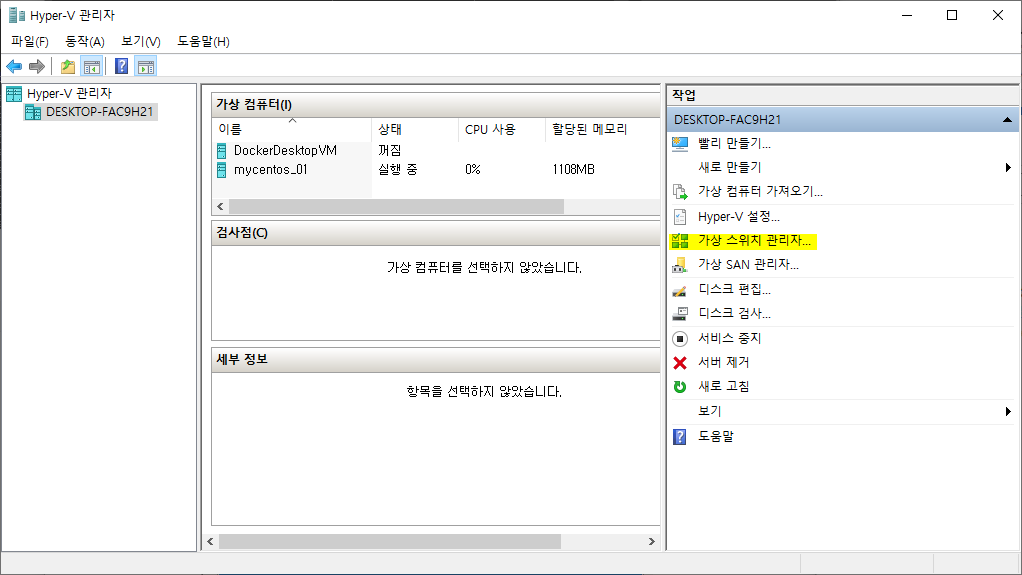Screen dimensions: 1022x575
Task: Click the 서비스 중지 stop icon
Action: point(680,339)
